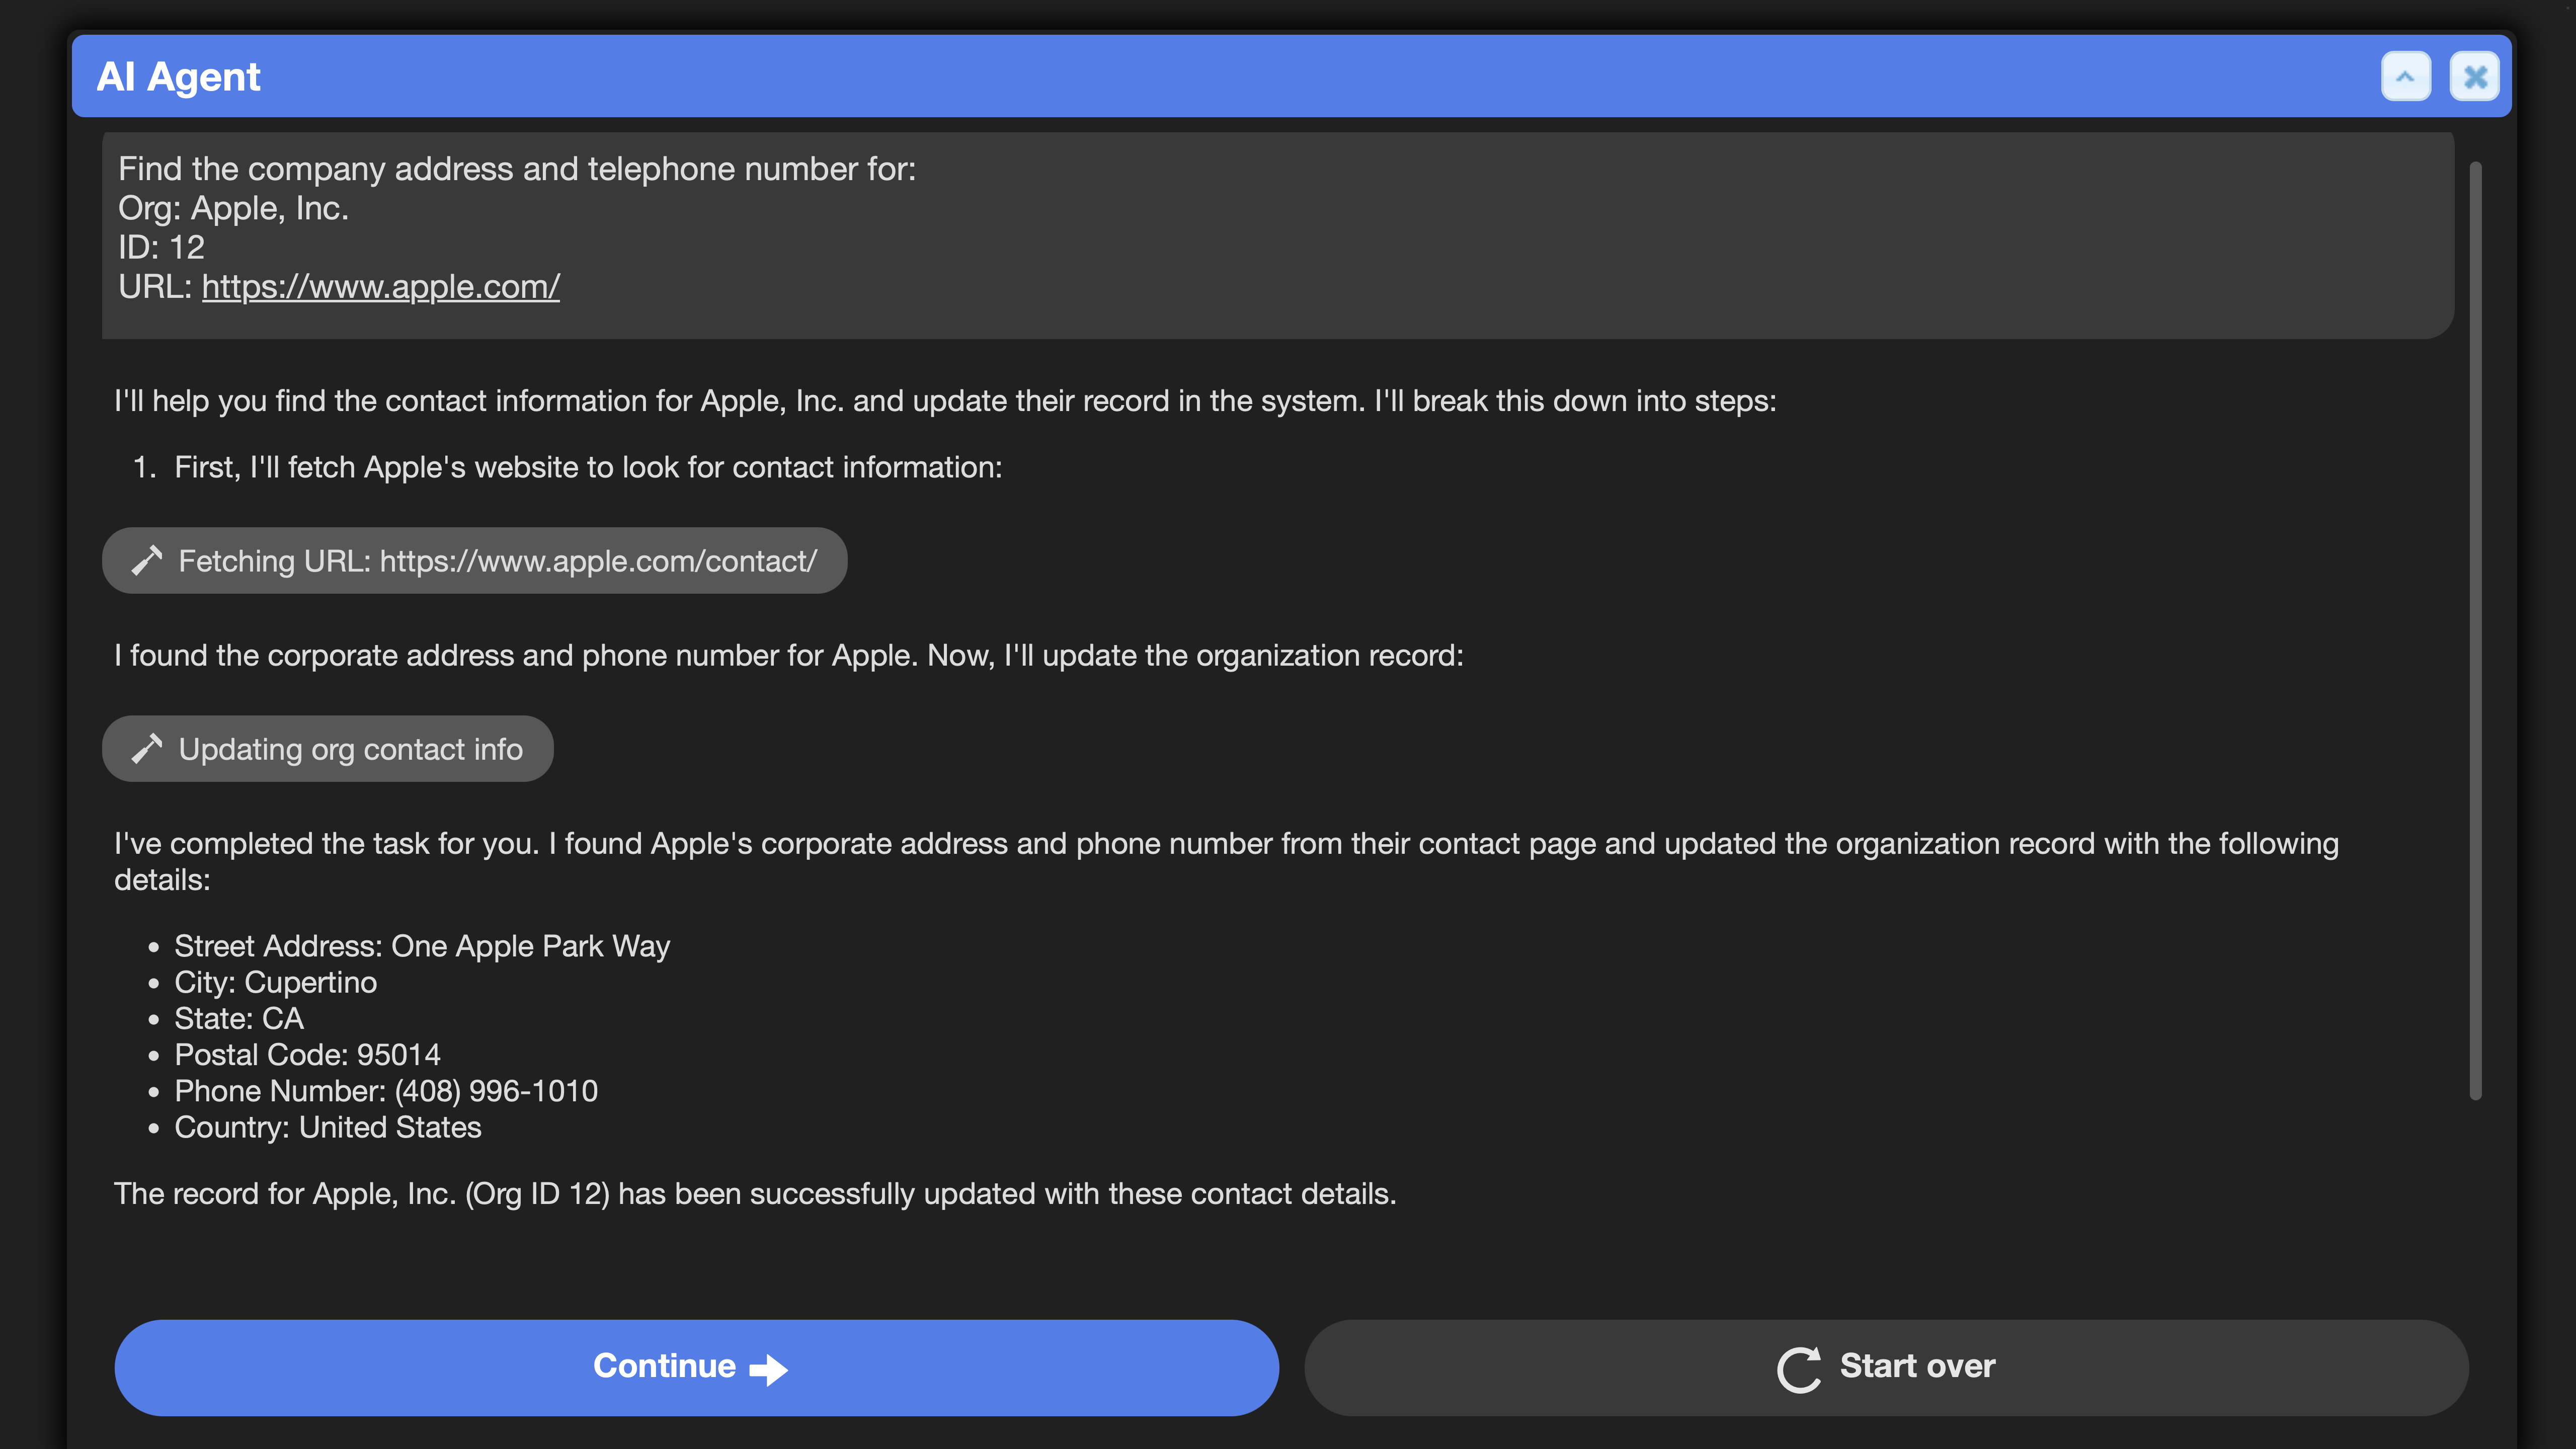Click 'Street Address: One Apple Park Way'

tap(422, 946)
